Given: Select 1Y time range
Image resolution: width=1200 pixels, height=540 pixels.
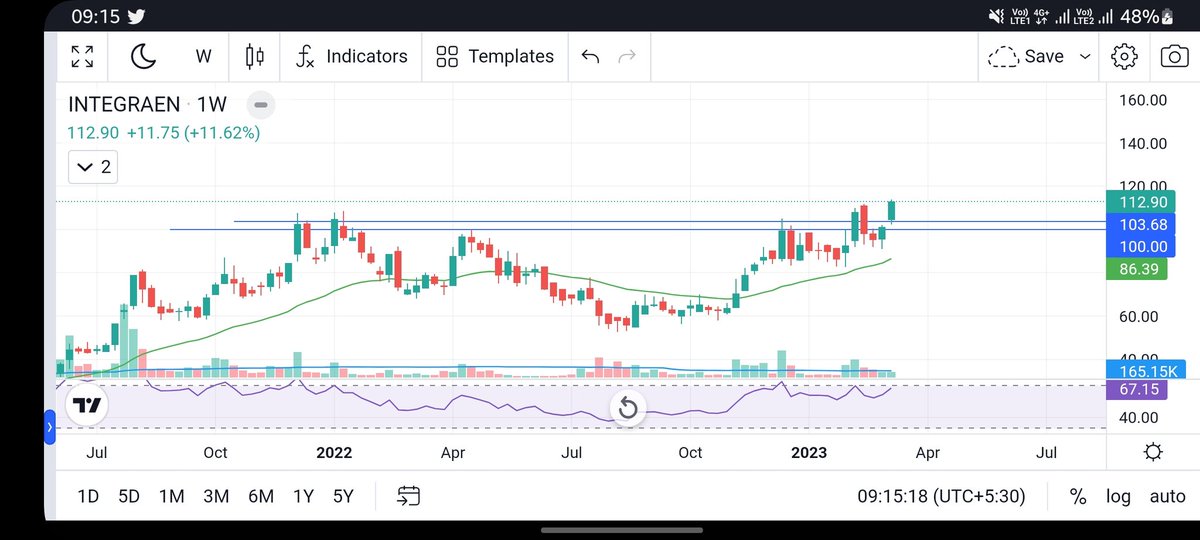Looking at the screenshot, I should 303,496.
